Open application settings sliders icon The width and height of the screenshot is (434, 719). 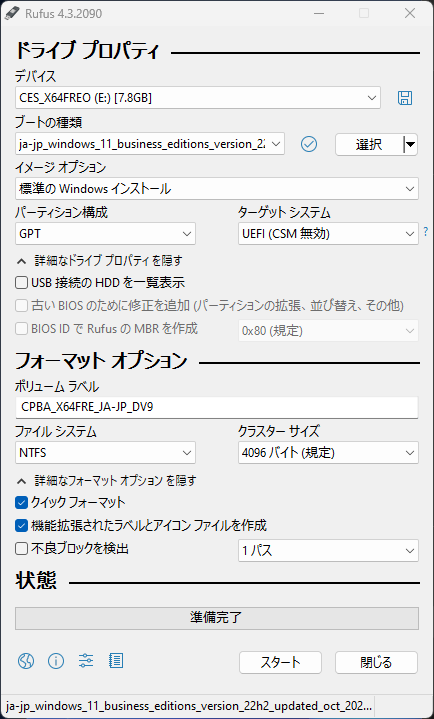click(x=86, y=661)
